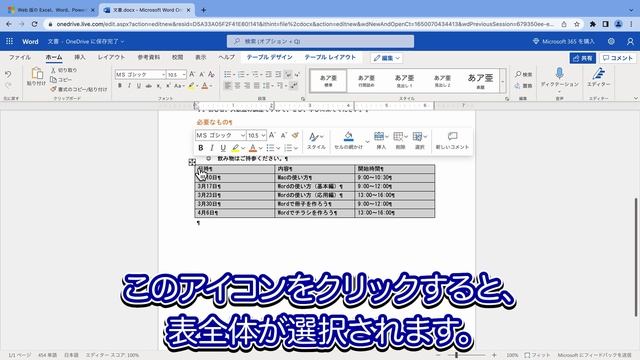Click Copy (コピー) in the ribbon
This screenshot has width=640, height=360.
[x=61, y=80]
